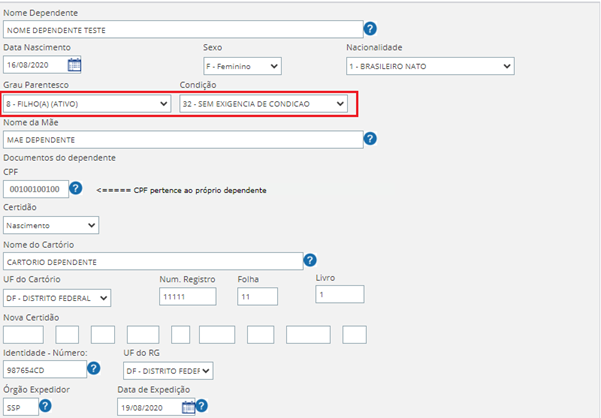Expand the Nacionalidade dropdown

click(429, 66)
